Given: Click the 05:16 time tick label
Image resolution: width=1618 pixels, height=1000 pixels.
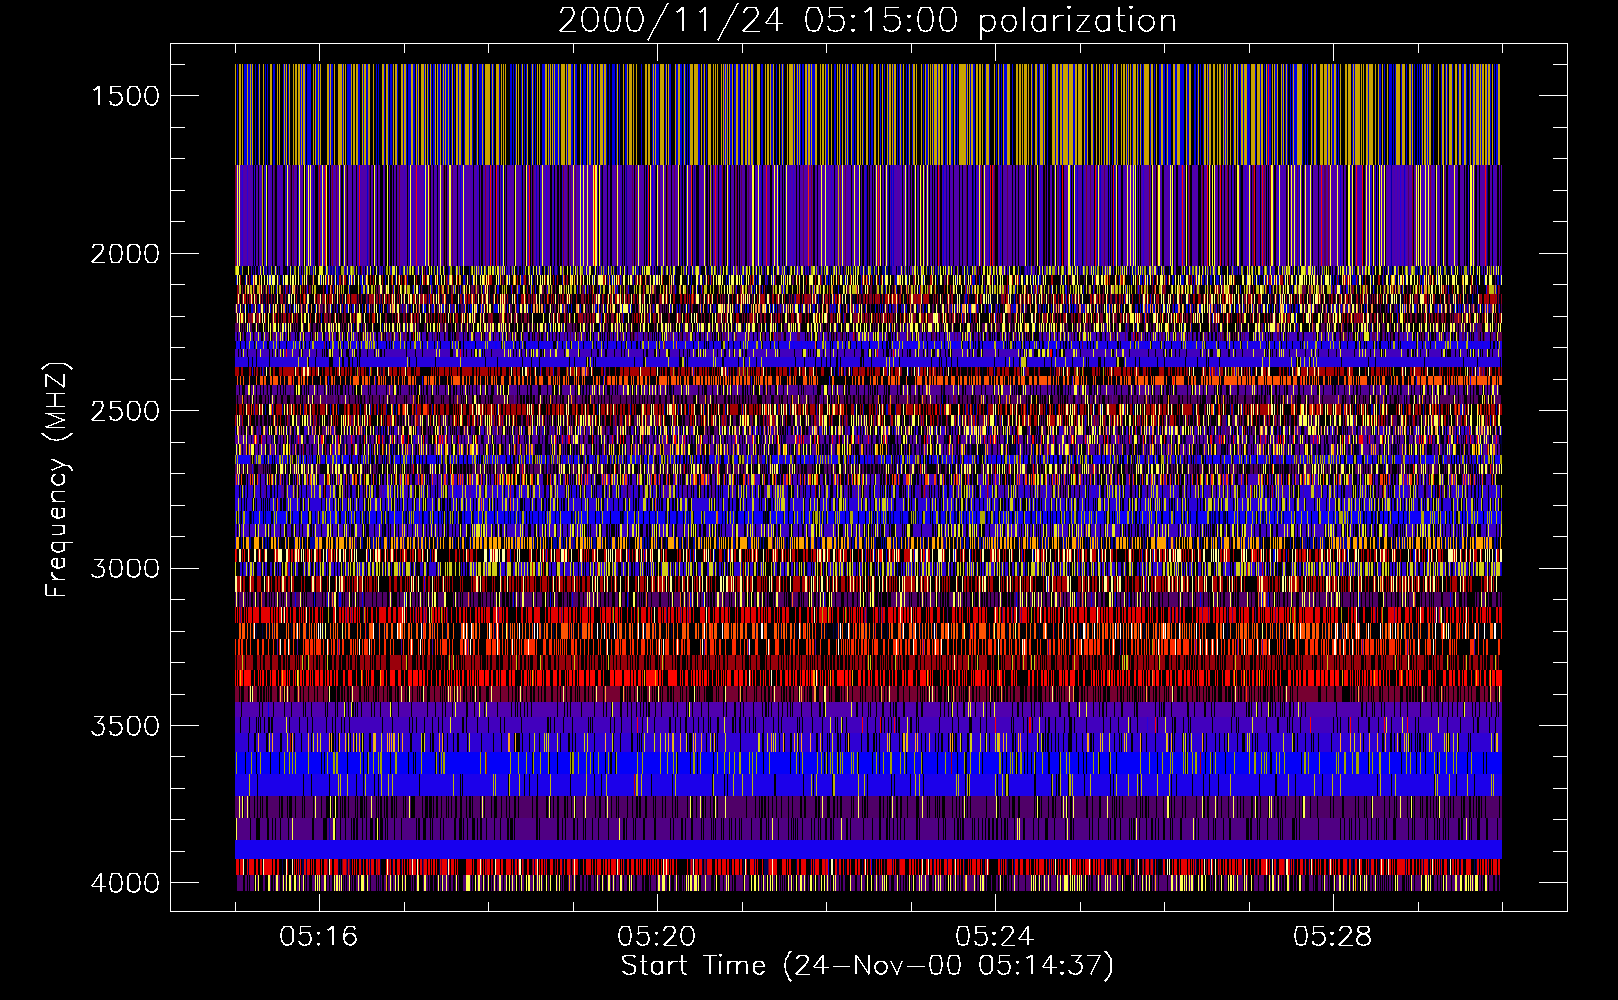Looking at the screenshot, I should pyautogui.click(x=319, y=937).
